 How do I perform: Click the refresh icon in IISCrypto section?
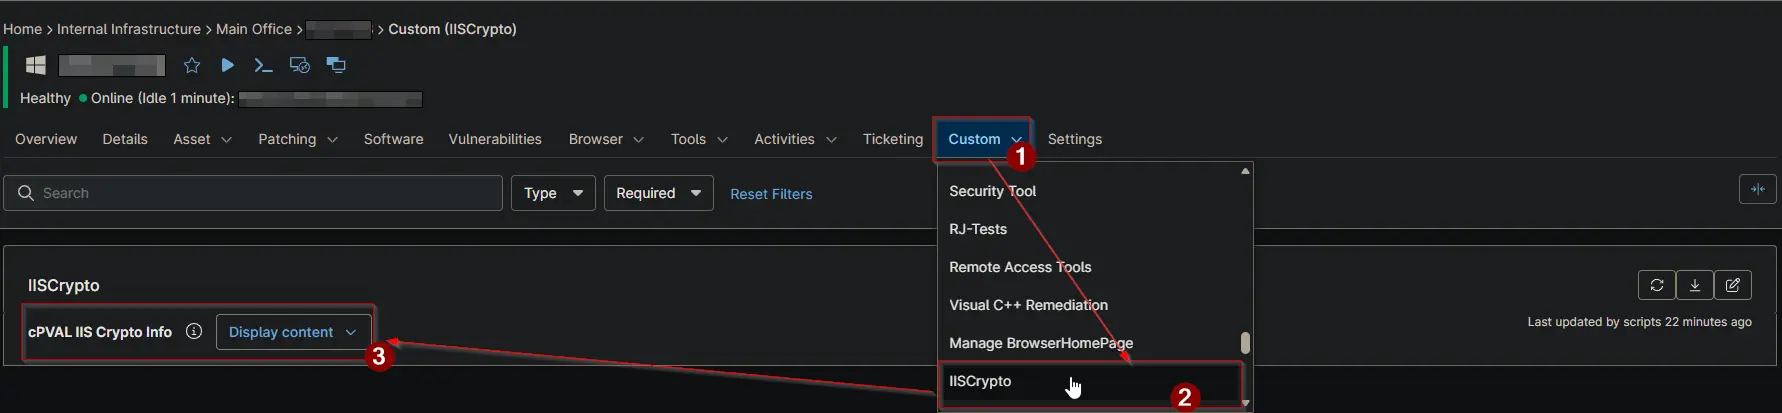point(1657,285)
